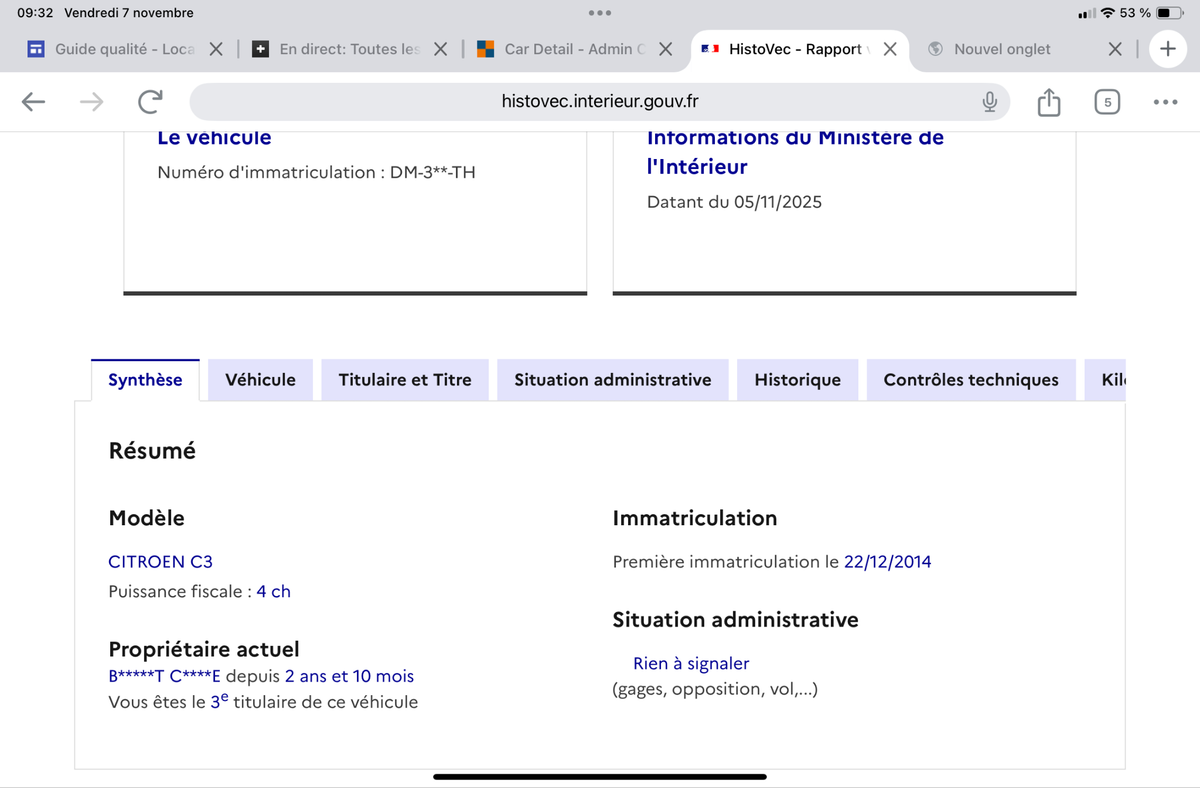This screenshot has height=788, width=1200.
Task: Switch to the Nouvel onglet browser tab
Action: click(x=1002, y=49)
